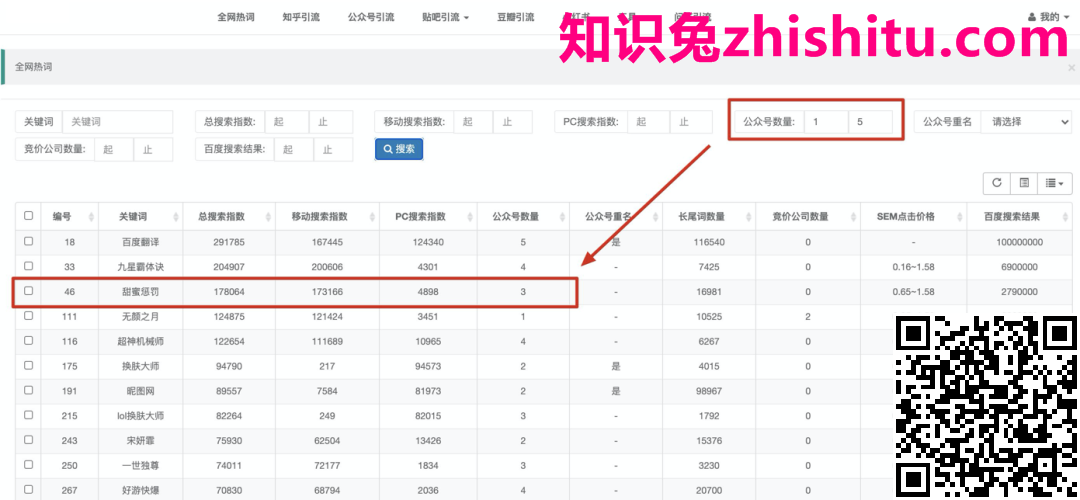
Task: Check the row for 宋妍霏
Action: (x=28, y=439)
